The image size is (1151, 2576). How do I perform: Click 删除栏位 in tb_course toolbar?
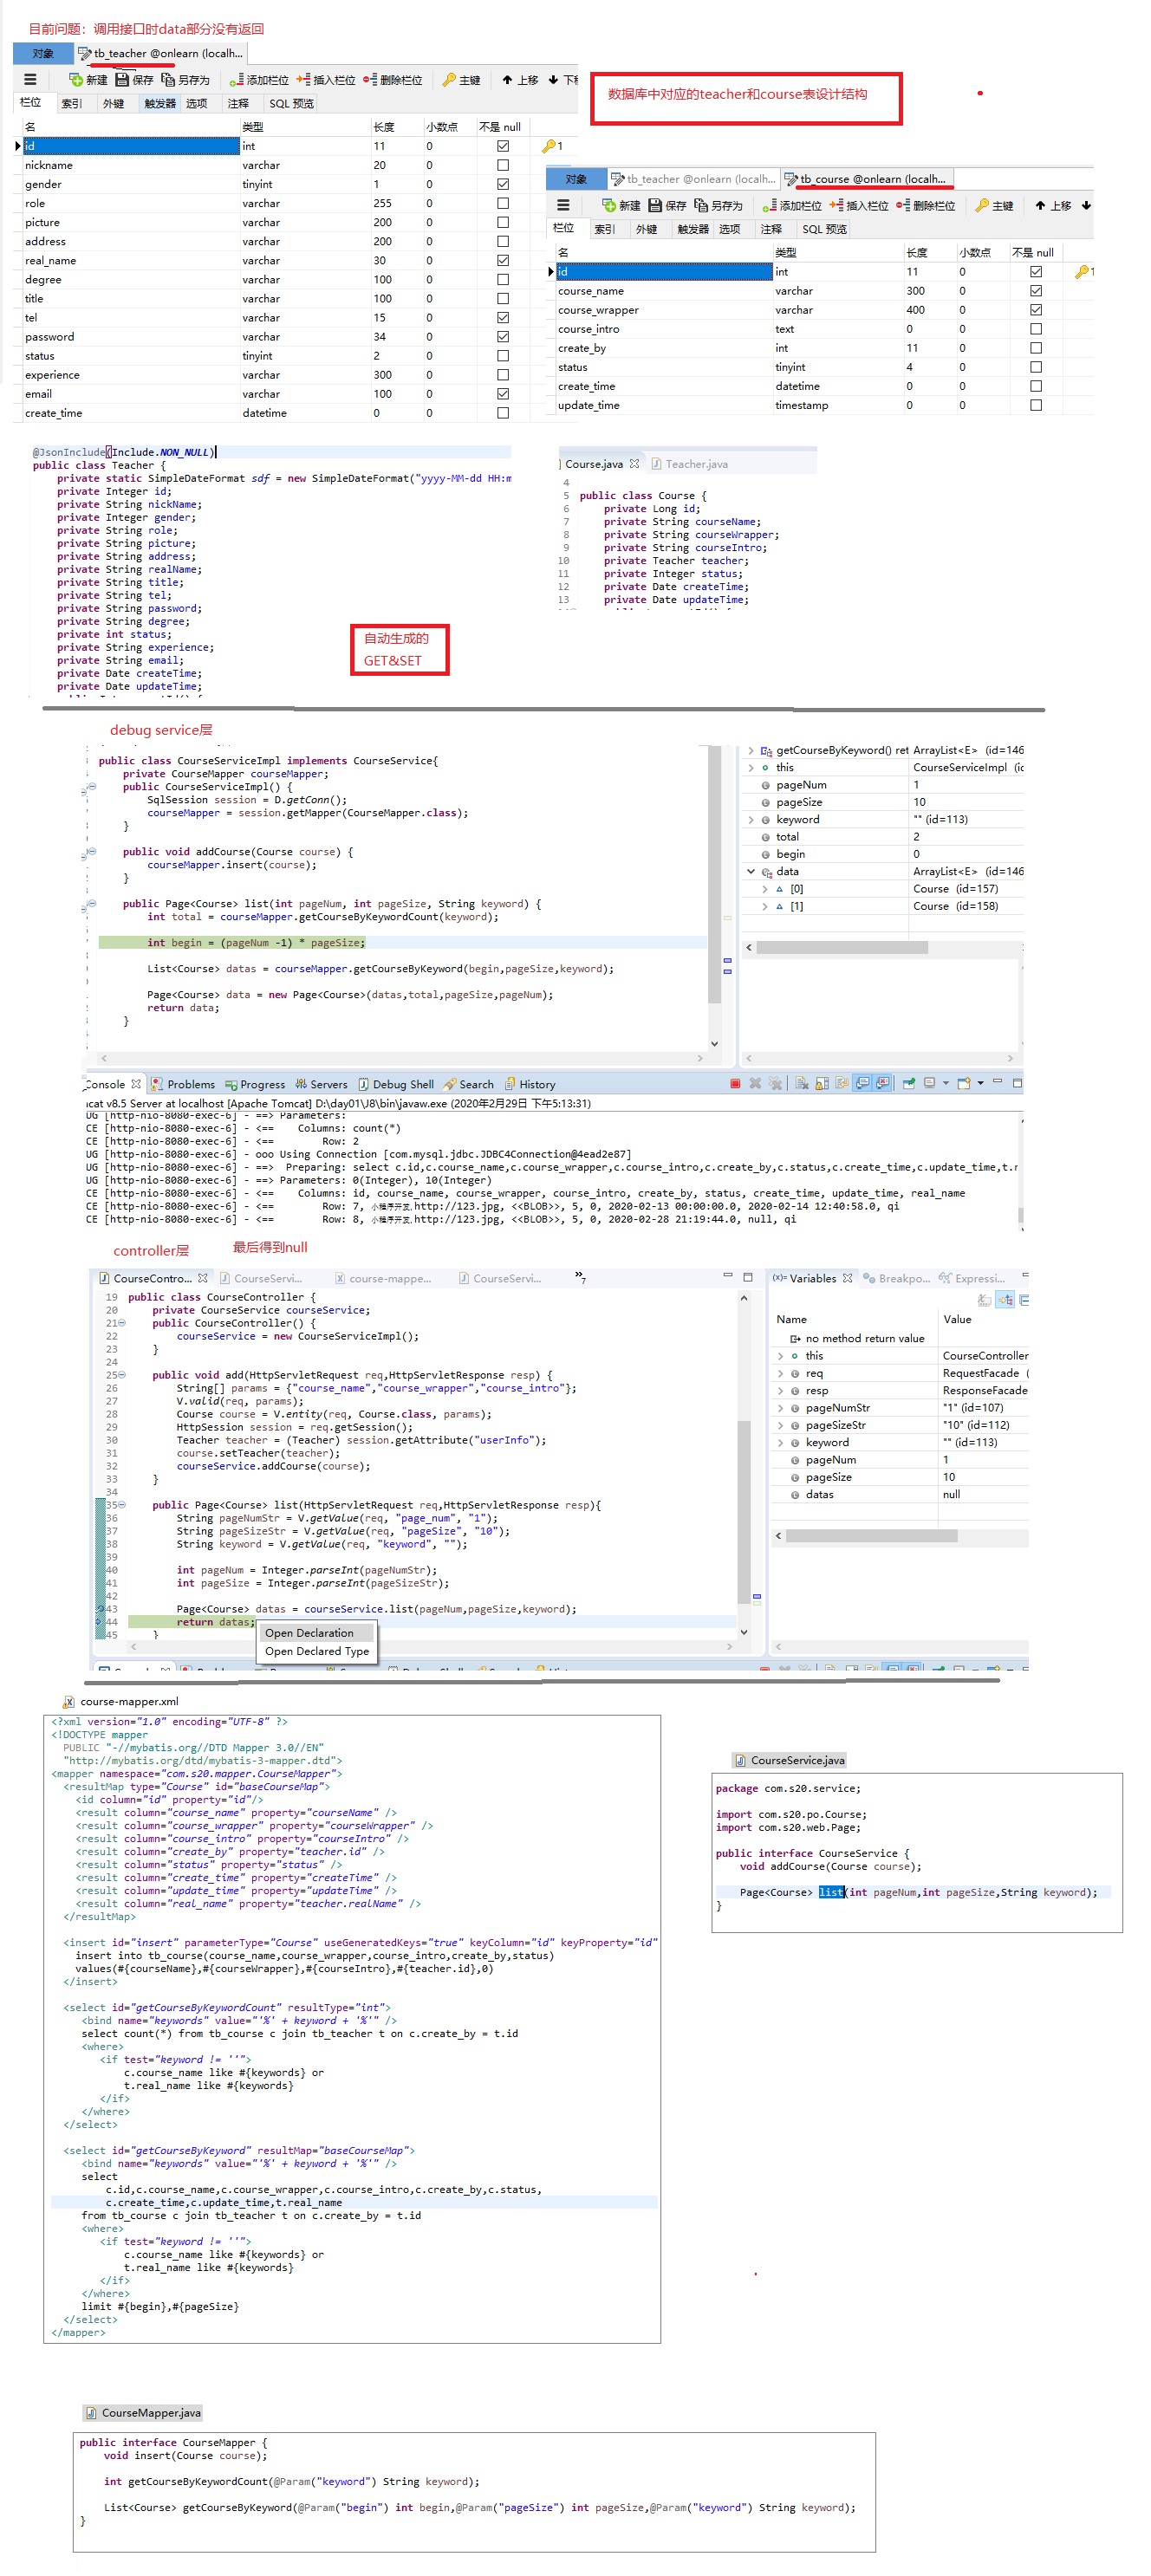coord(925,205)
